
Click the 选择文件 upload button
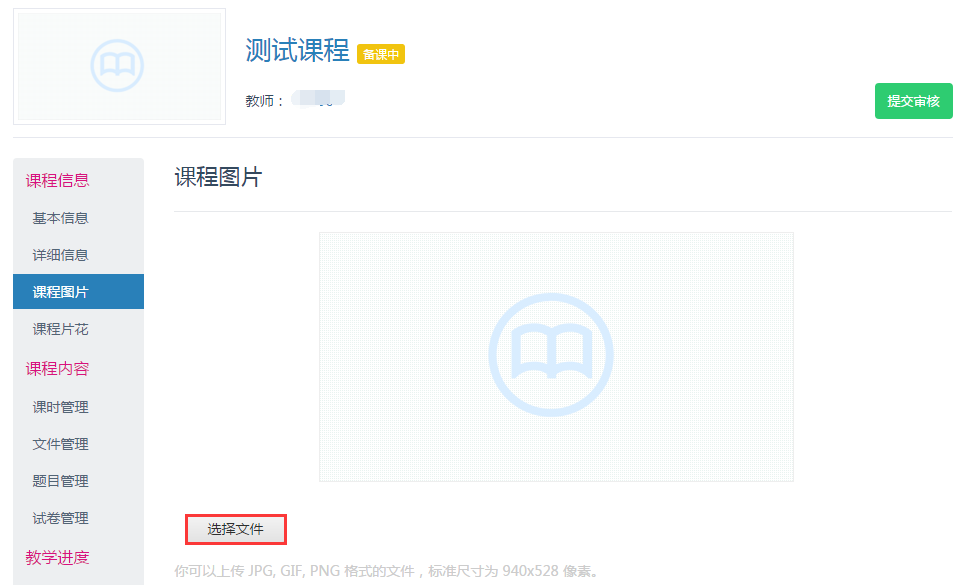point(236,529)
